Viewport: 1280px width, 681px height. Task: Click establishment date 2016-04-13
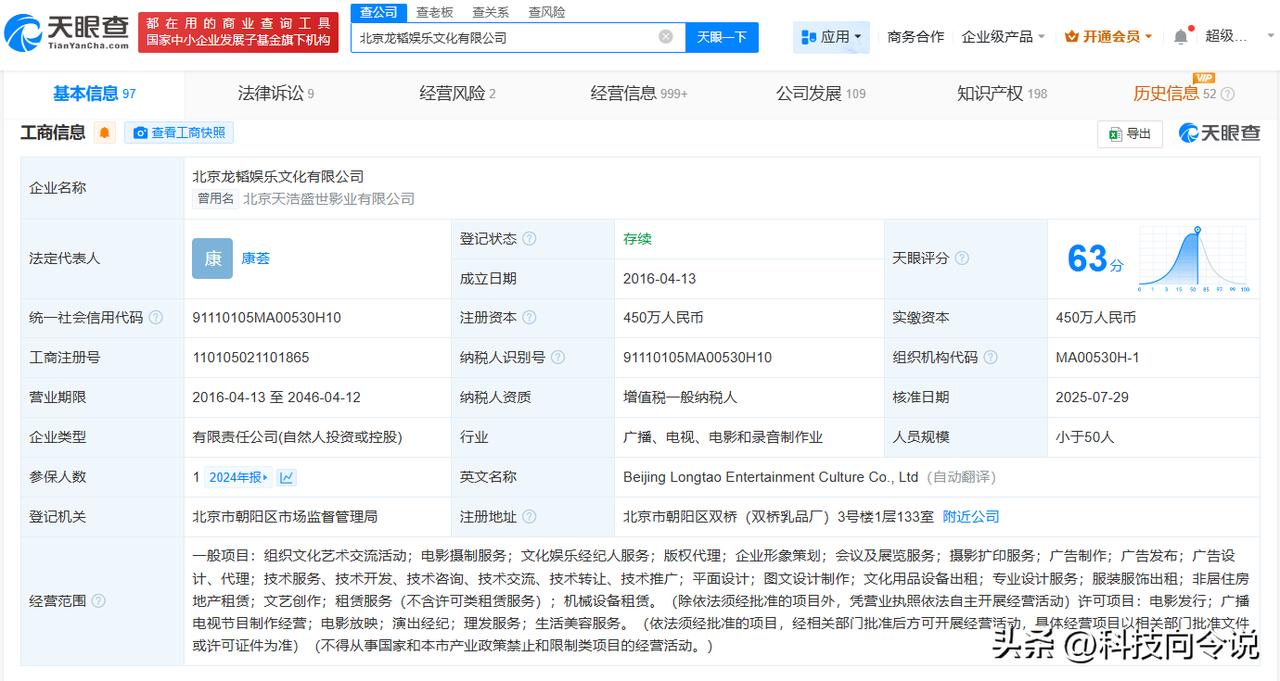point(659,279)
